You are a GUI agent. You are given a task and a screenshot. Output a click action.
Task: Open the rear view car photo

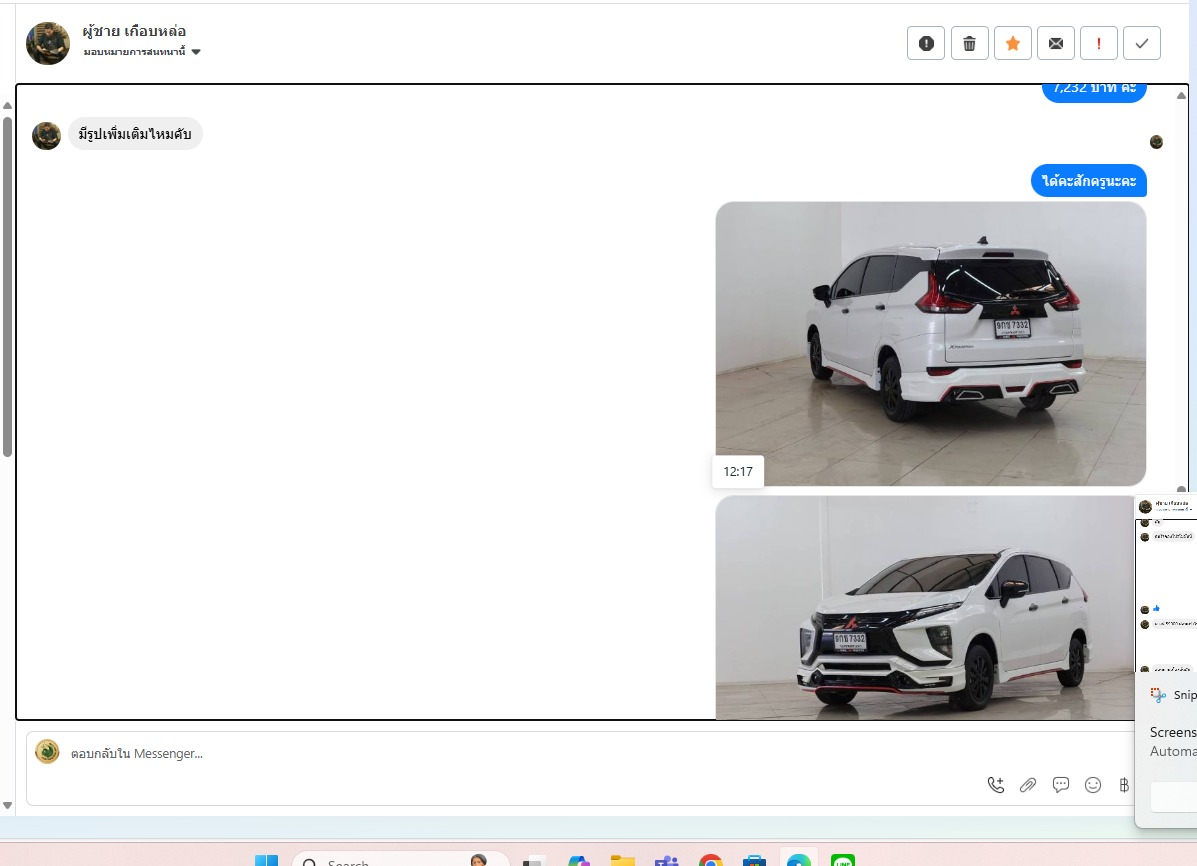[x=930, y=343]
